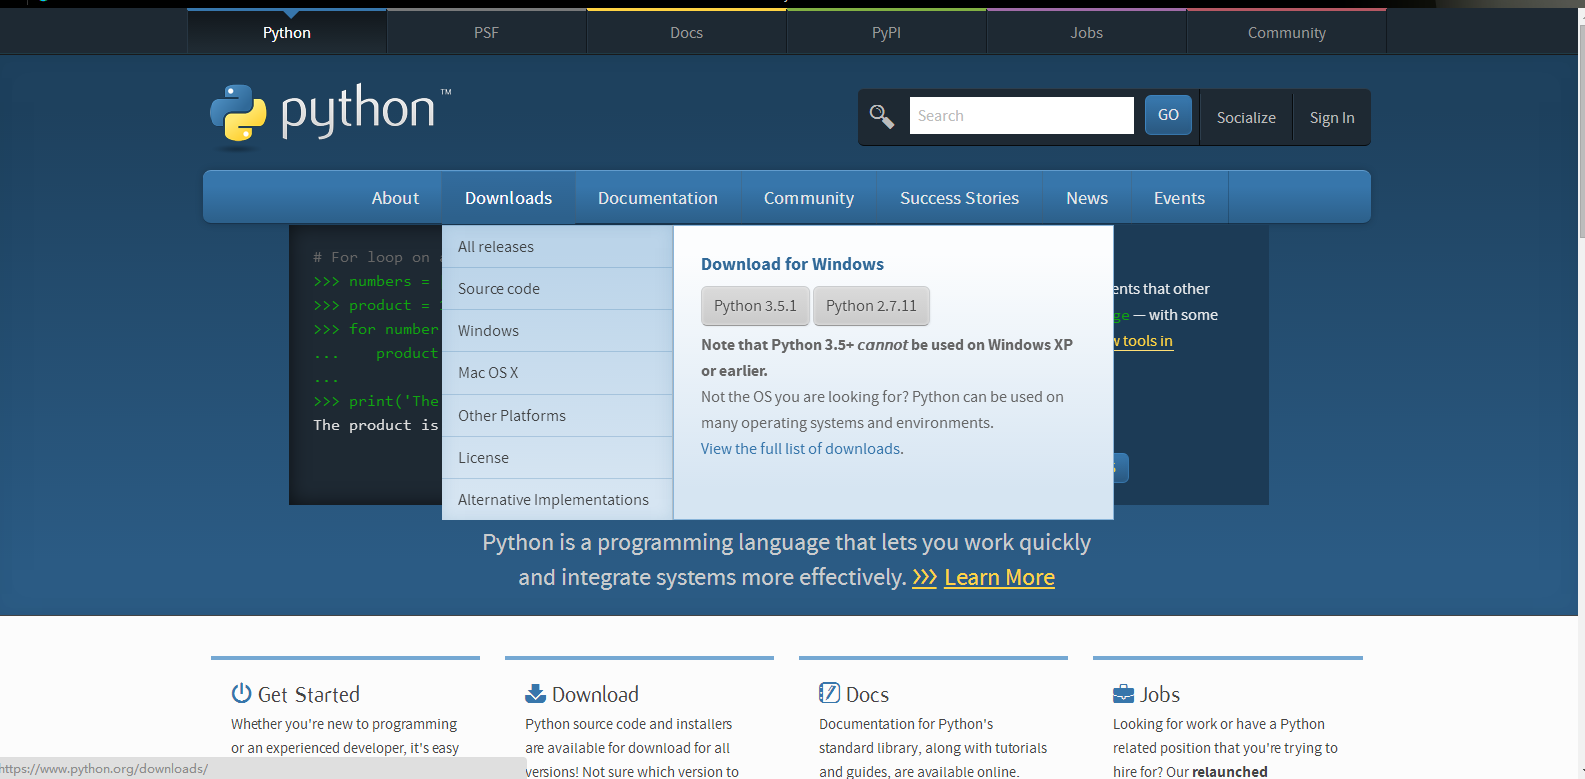The width and height of the screenshot is (1585, 779).
Task: Open the Success Stories navigation menu
Action: tap(959, 197)
